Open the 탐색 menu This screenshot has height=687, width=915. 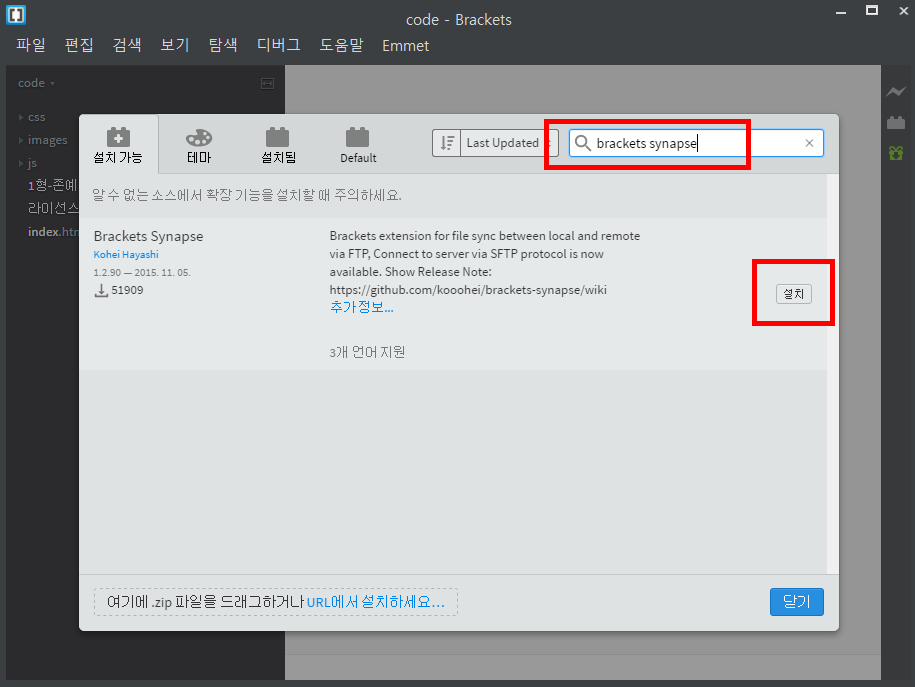click(x=222, y=46)
